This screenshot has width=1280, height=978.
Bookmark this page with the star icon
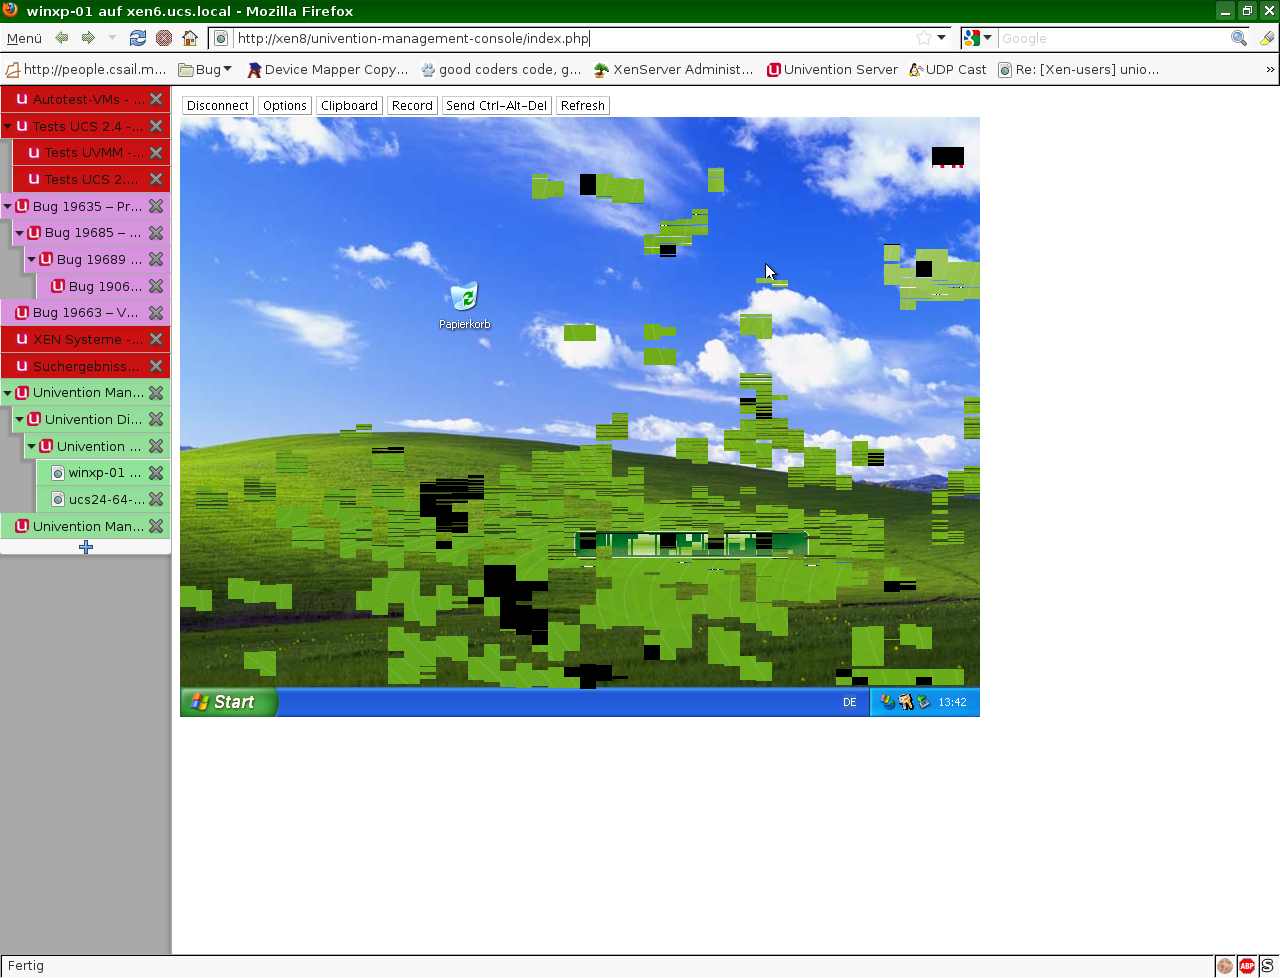point(924,38)
